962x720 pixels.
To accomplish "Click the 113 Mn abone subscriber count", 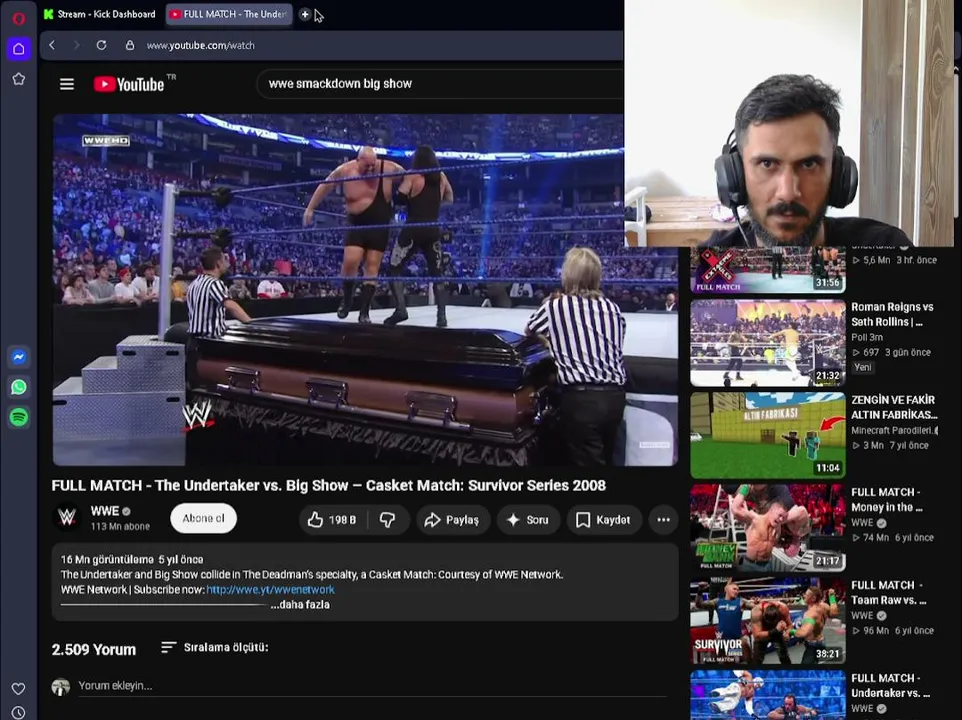I will tap(120, 526).
